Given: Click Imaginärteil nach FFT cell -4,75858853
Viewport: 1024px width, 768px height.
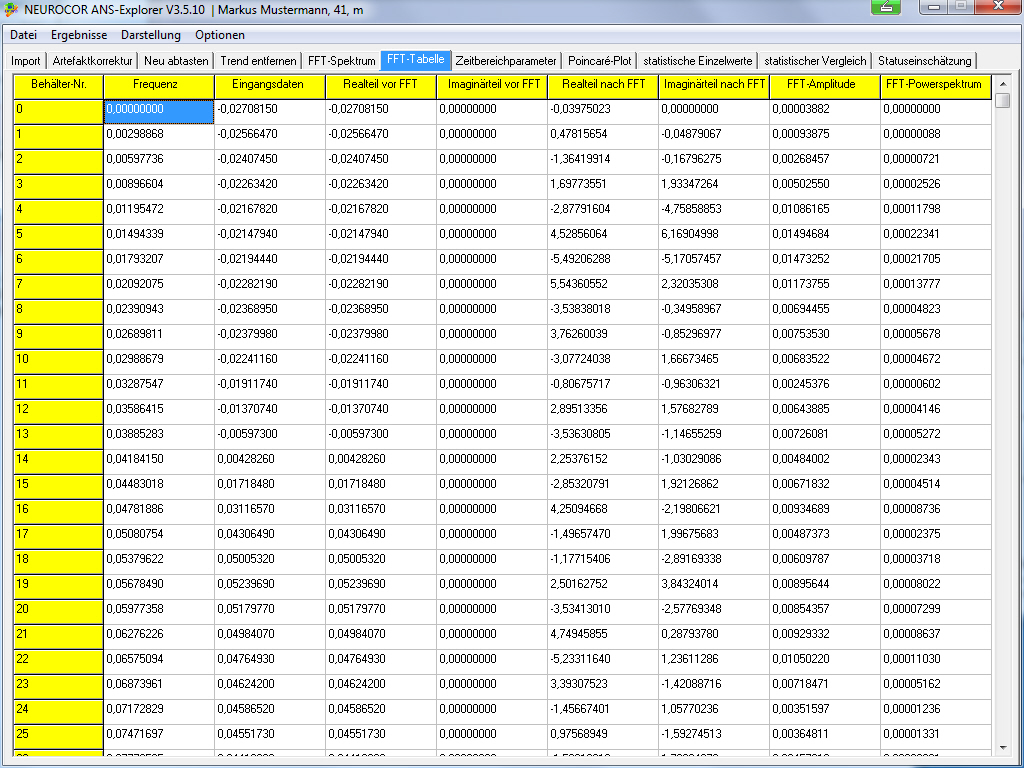Looking at the screenshot, I should tap(714, 212).
